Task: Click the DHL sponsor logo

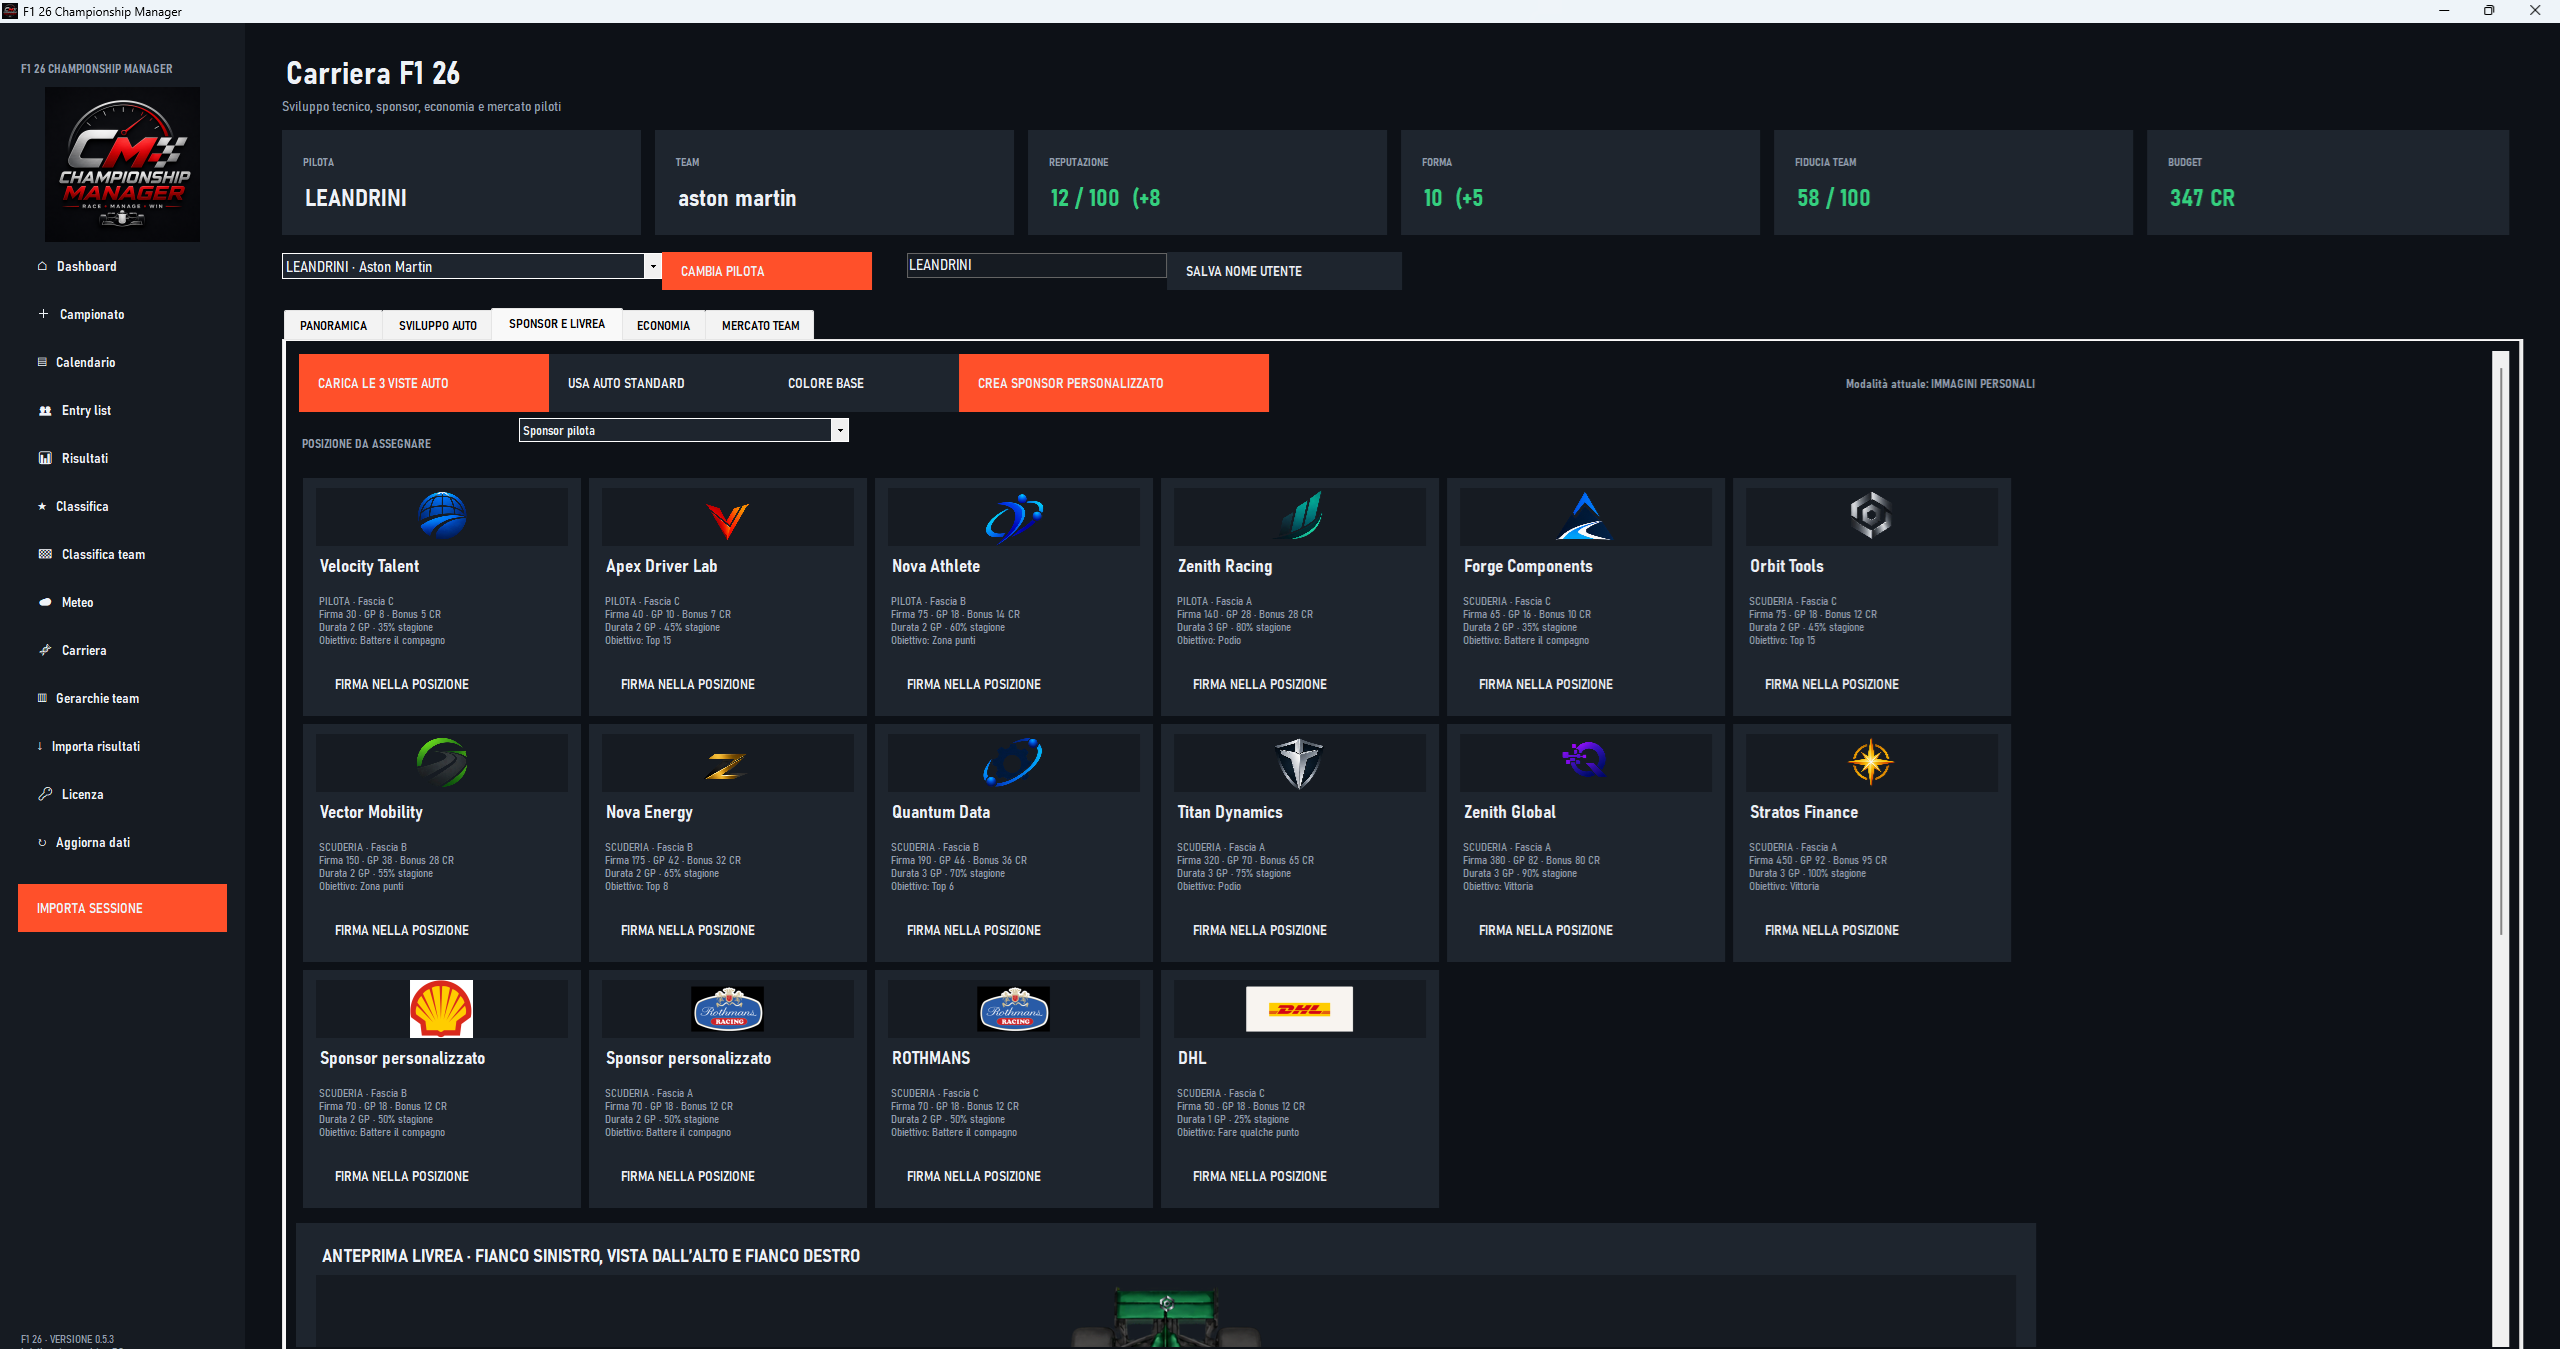Action: point(1299,1009)
